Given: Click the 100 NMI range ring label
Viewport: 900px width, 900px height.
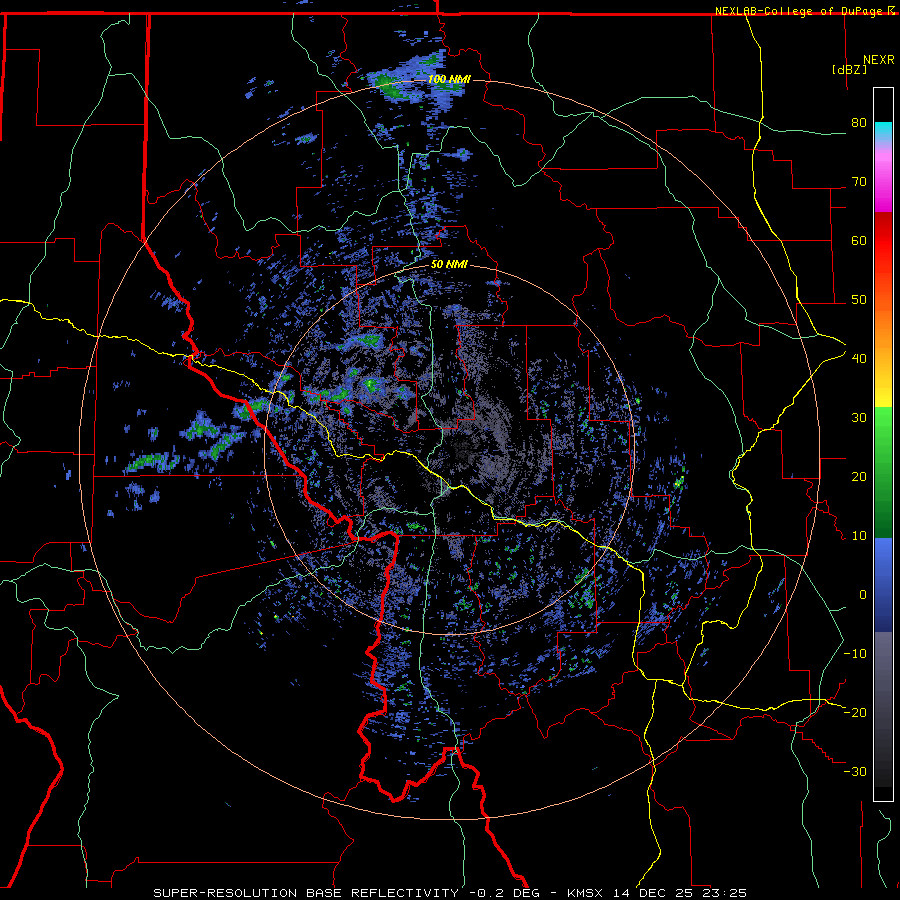Looking at the screenshot, I should [x=449, y=79].
